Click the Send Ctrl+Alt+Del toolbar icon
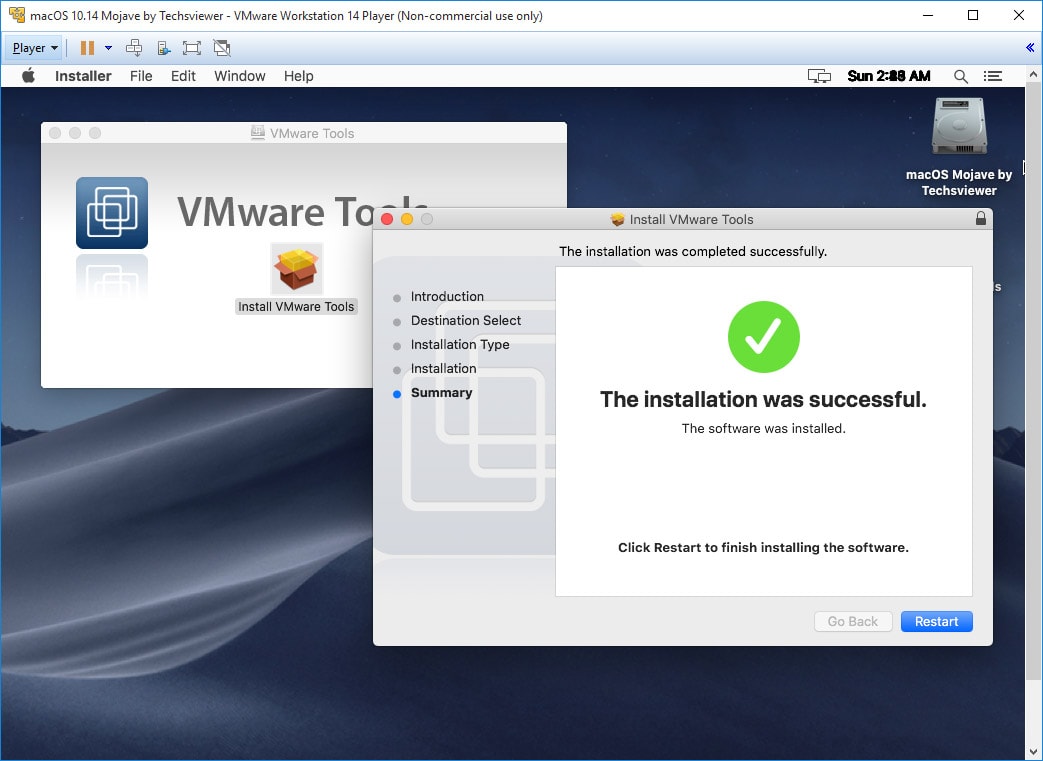This screenshot has width=1043, height=761. tap(134, 48)
